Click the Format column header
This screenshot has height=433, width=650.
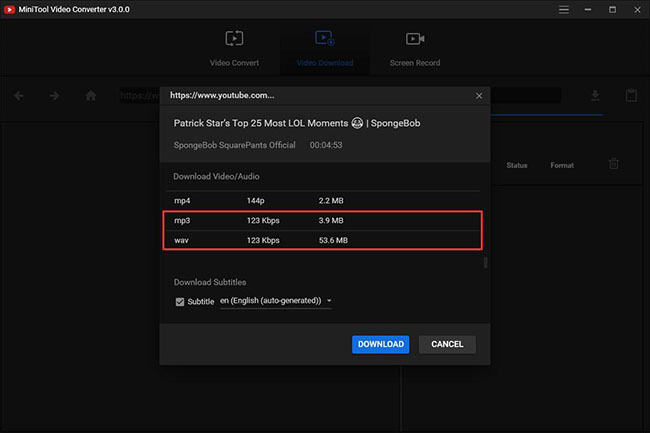tap(562, 165)
